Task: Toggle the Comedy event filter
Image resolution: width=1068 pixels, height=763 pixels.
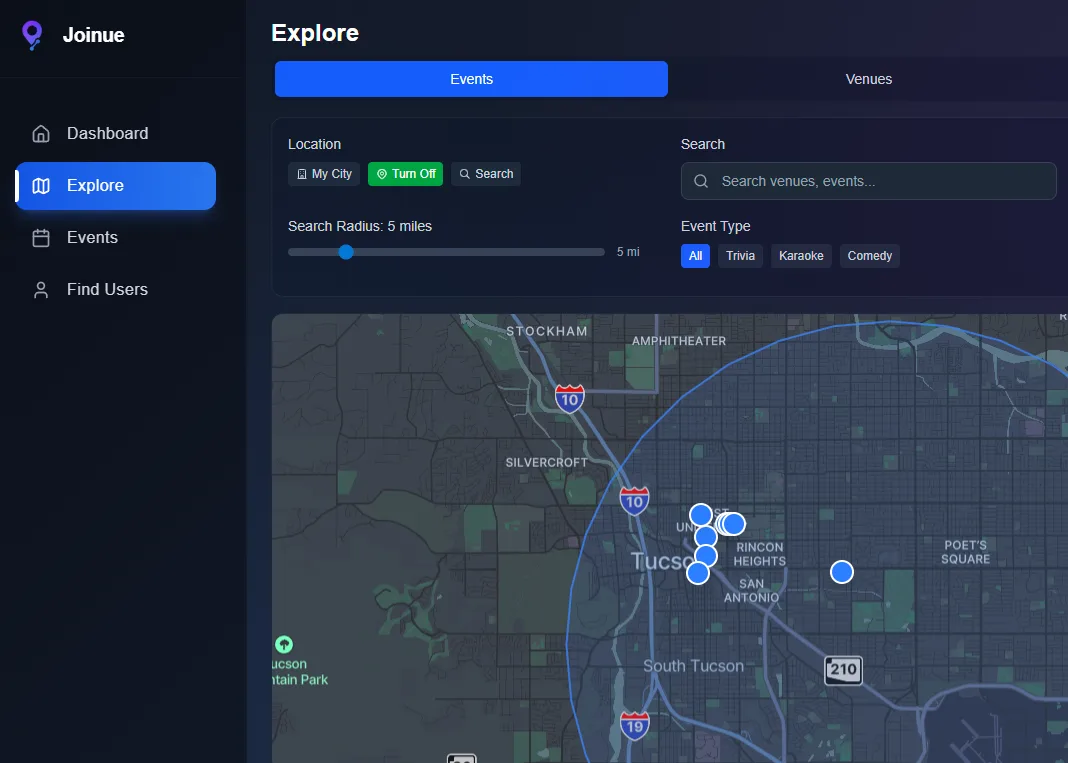Action: 869,256
